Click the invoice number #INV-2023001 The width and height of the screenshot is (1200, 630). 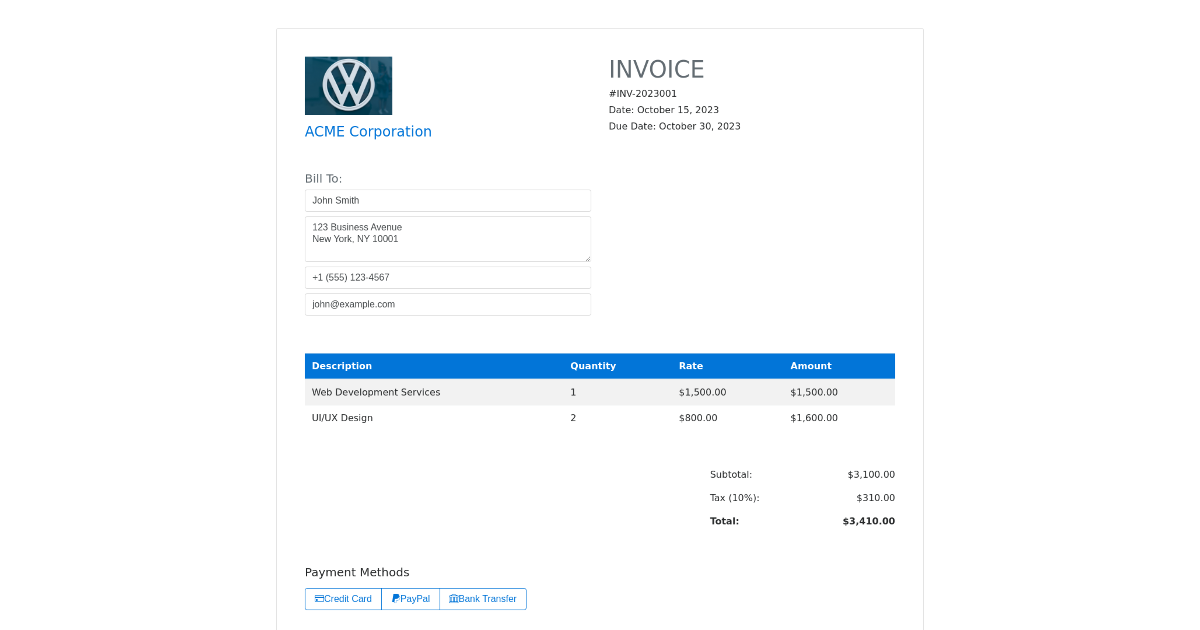pyautogui.click(x=642, y=93)
